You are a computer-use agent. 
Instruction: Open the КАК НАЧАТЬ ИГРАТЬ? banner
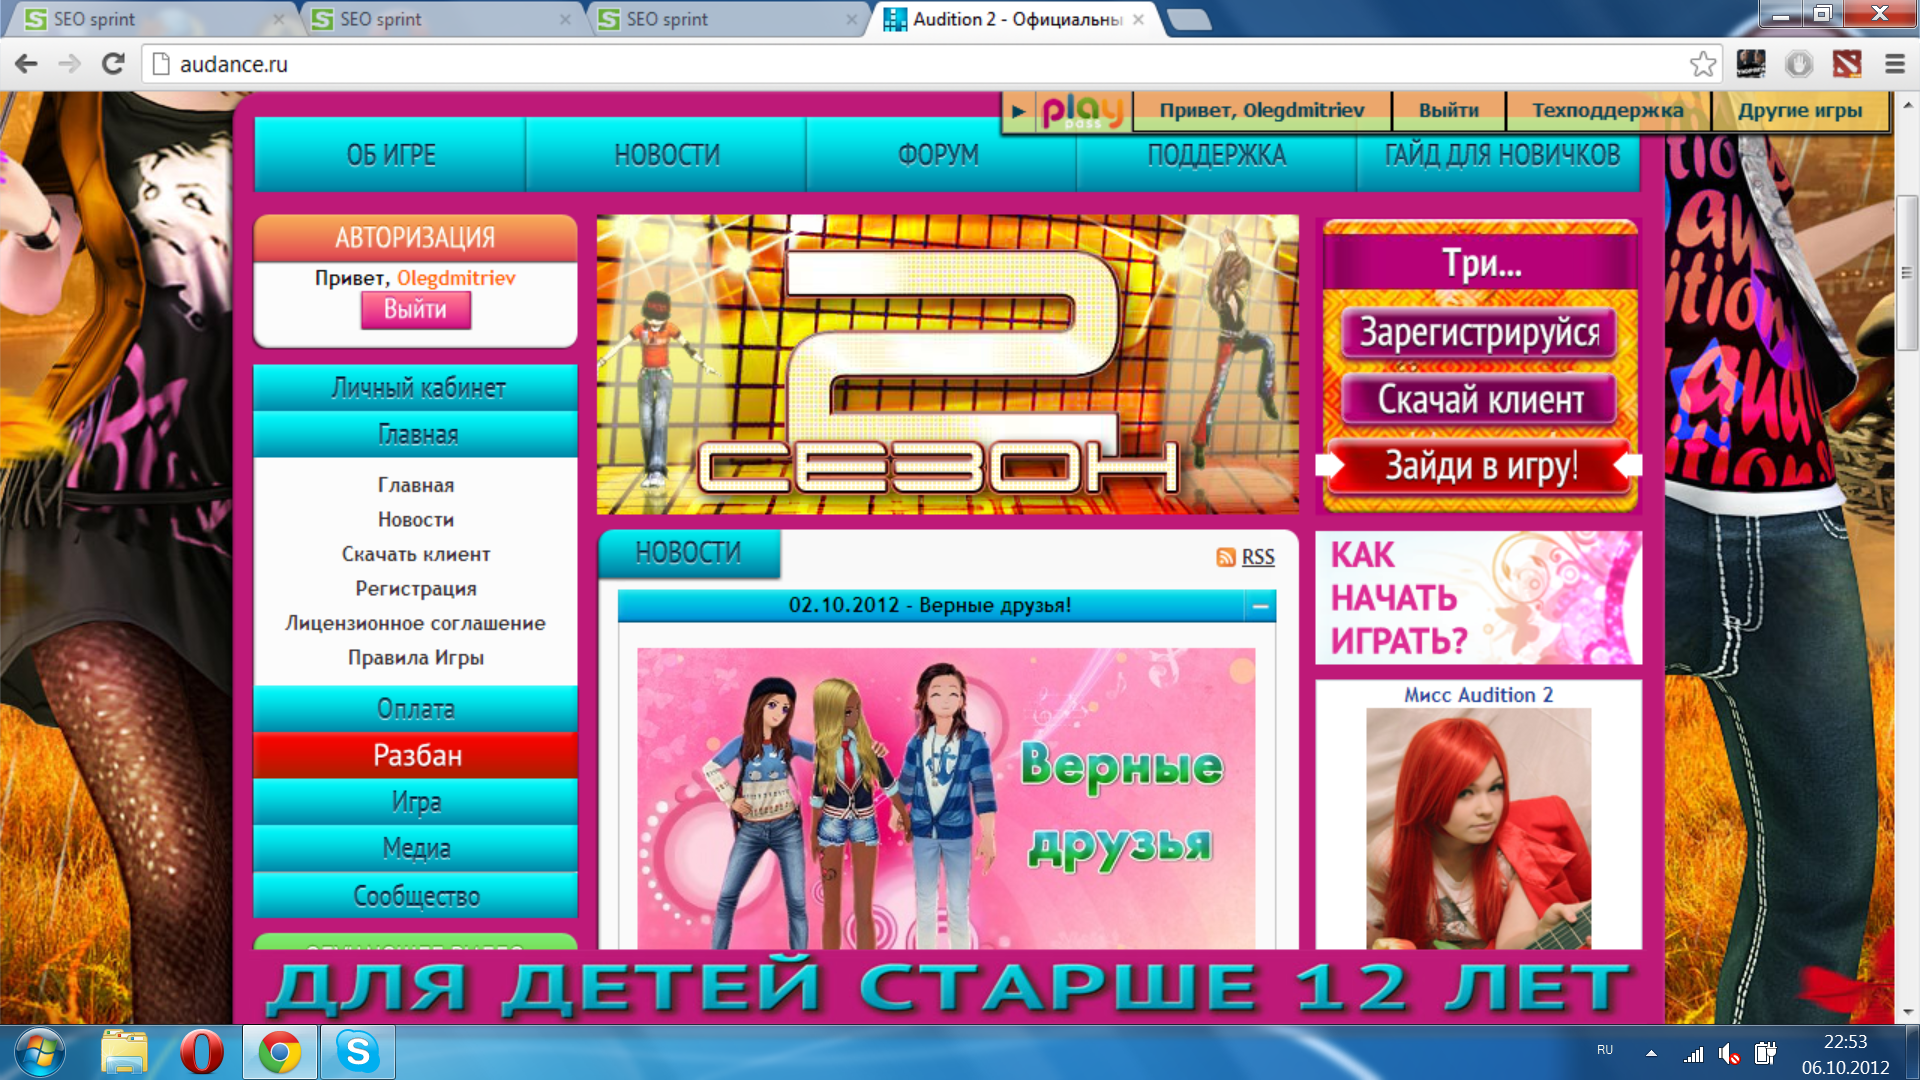click(1478, 598)
